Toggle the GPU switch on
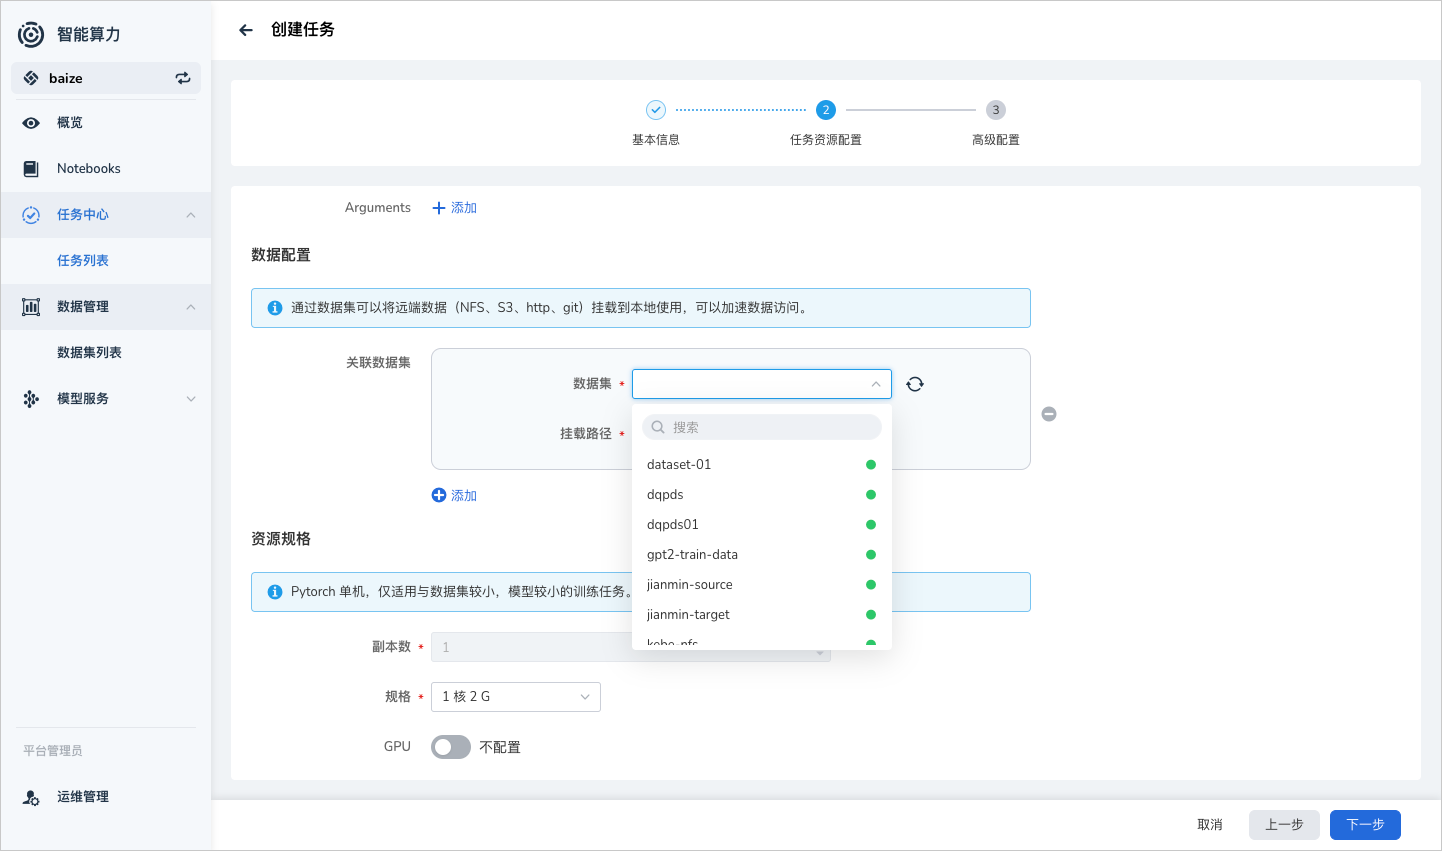 [451, 747]
